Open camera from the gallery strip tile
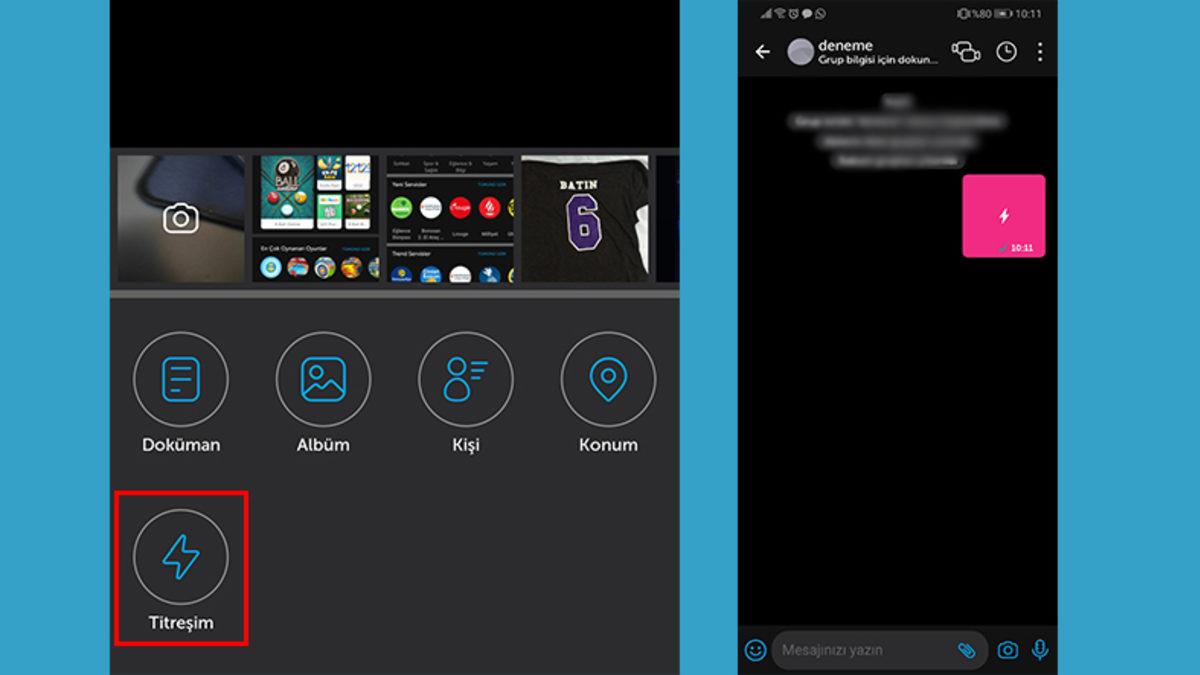 pos(181,218)
